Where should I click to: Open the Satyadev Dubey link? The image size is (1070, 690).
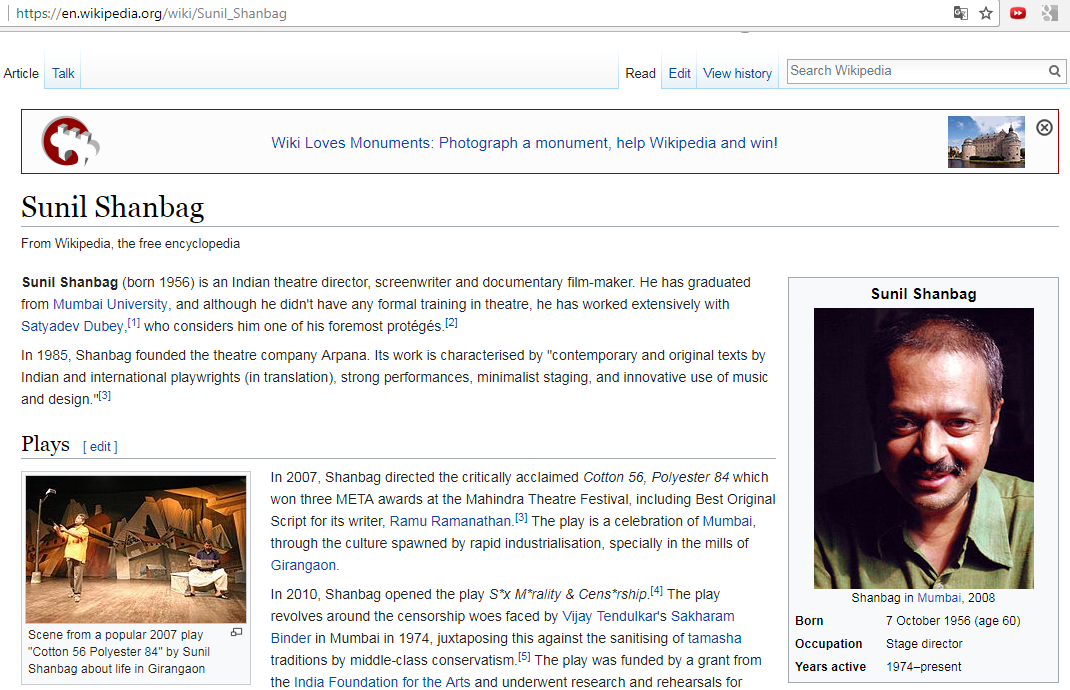72,326
